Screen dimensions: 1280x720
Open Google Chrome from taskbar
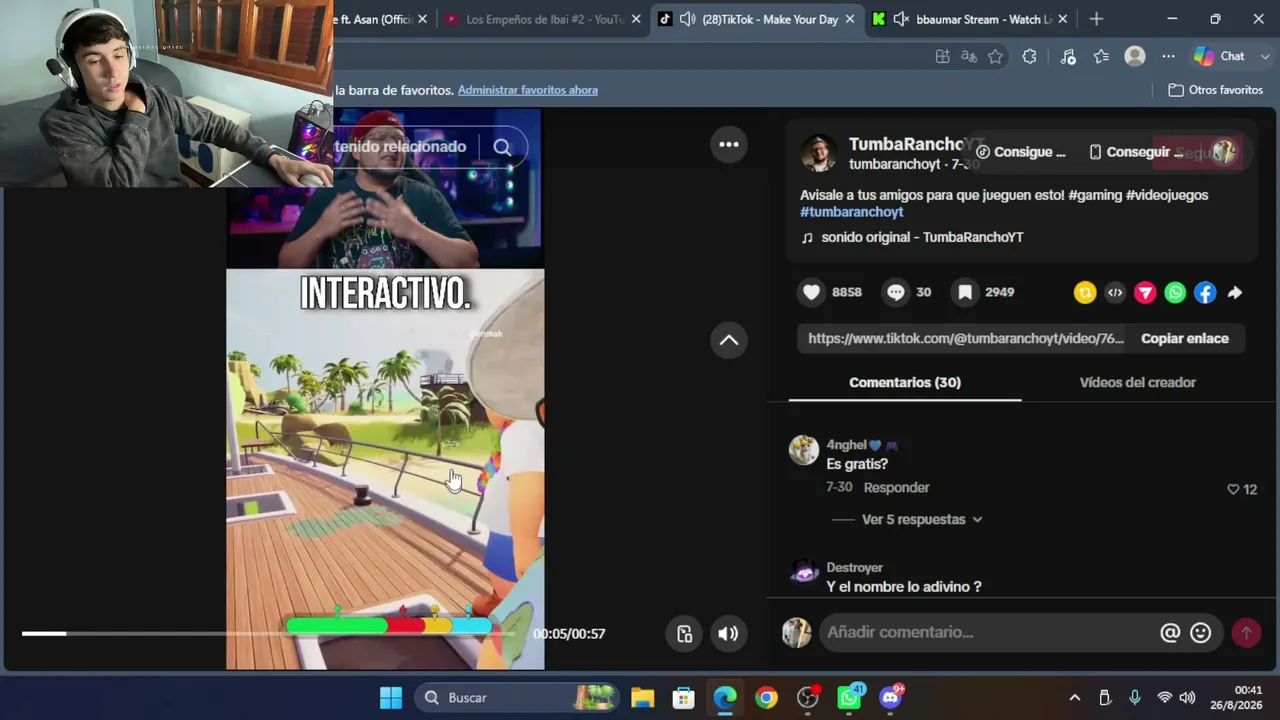pos(766,698)
